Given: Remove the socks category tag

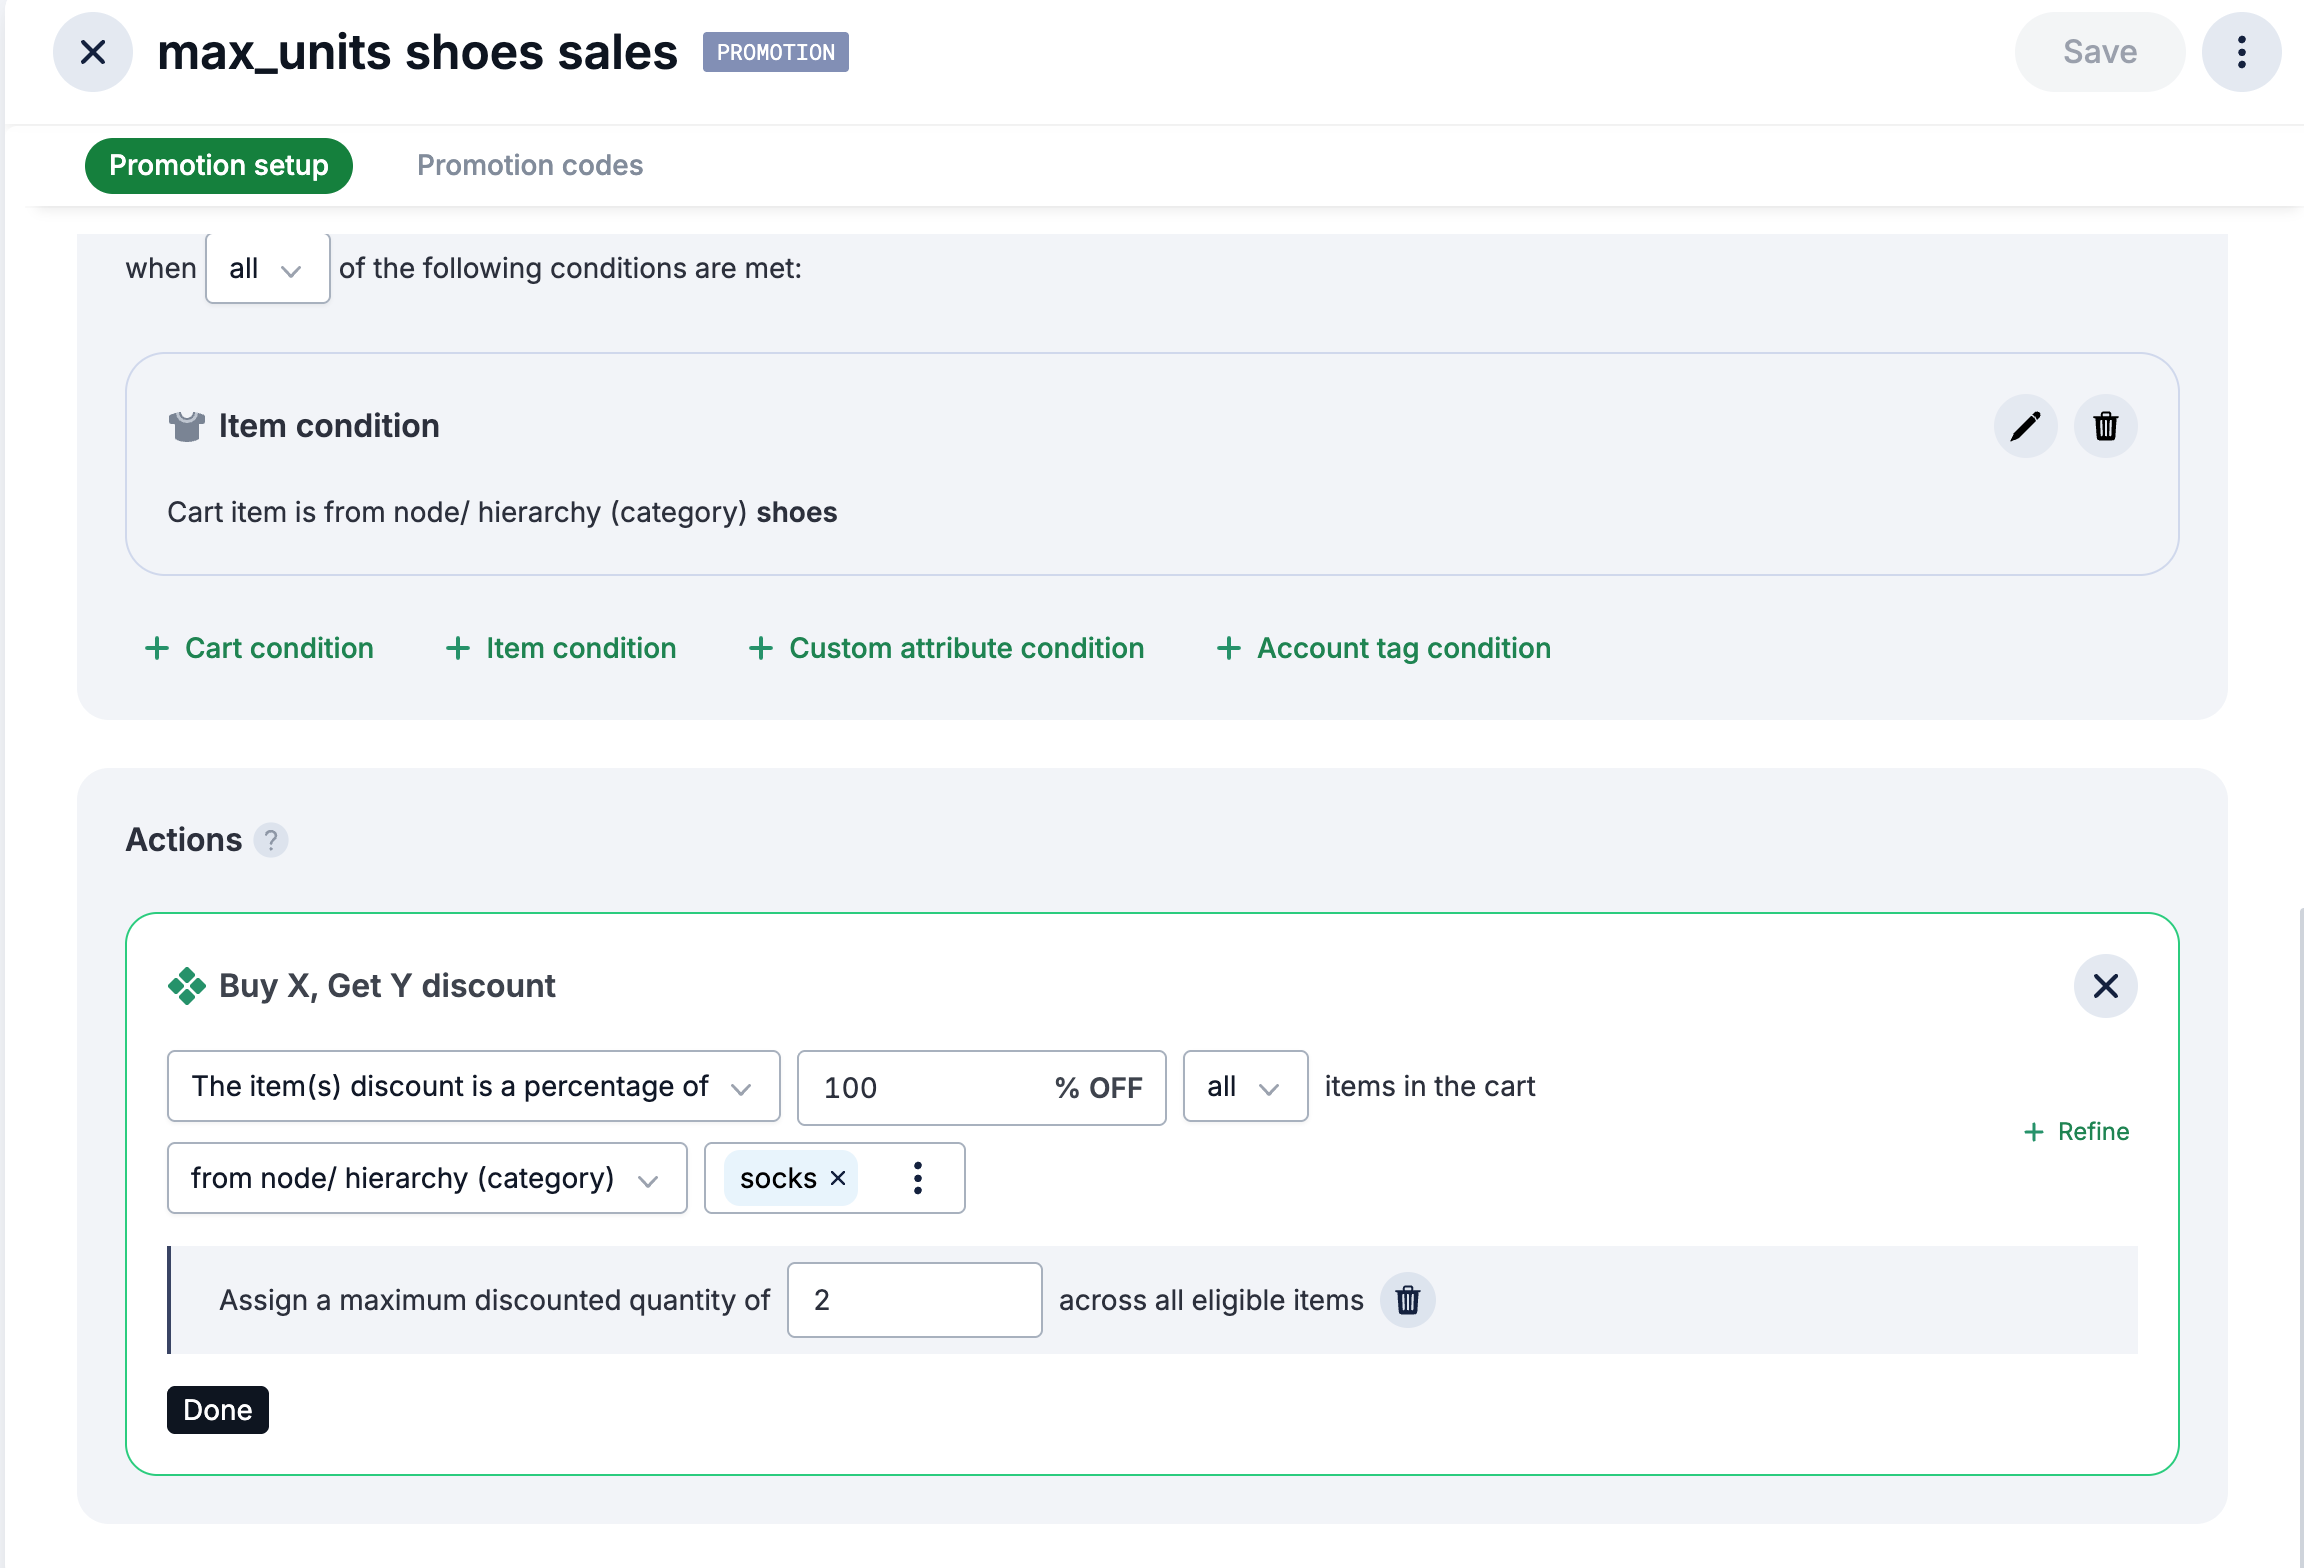Looking at the screenshot, I should pyautogui.click(x=838, y=1178).
